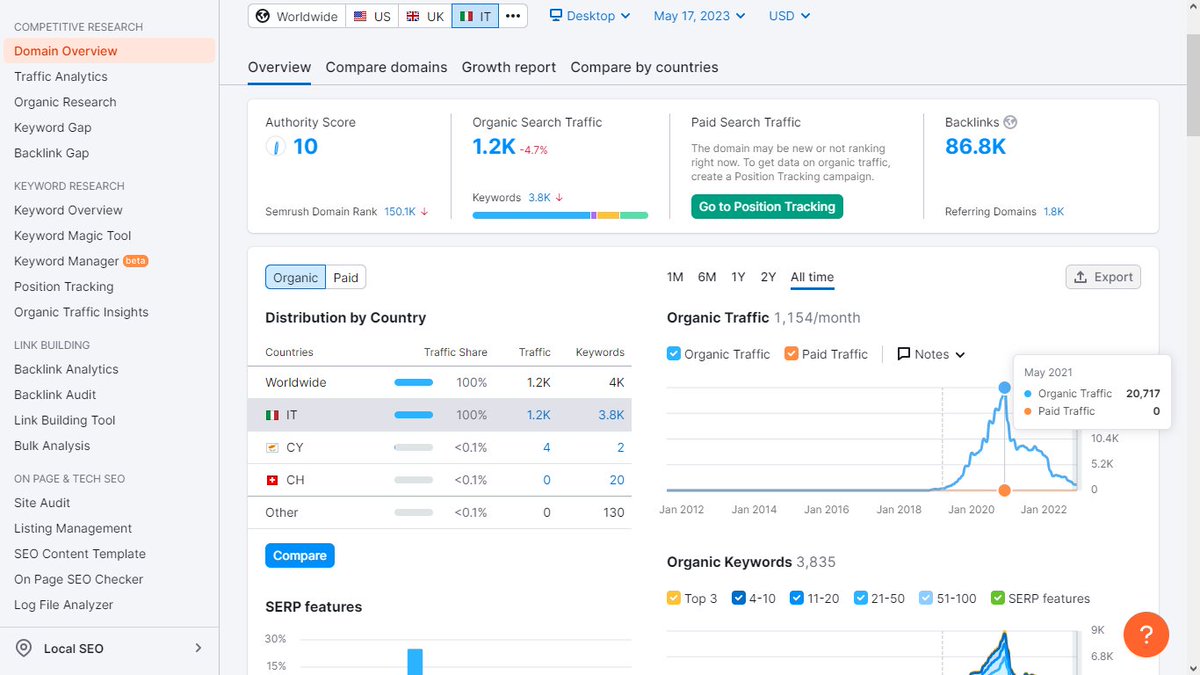The height and width of the screenshot is (675, 1200).
Task: Open the USD currency dropdown
Action: [789, 16]
